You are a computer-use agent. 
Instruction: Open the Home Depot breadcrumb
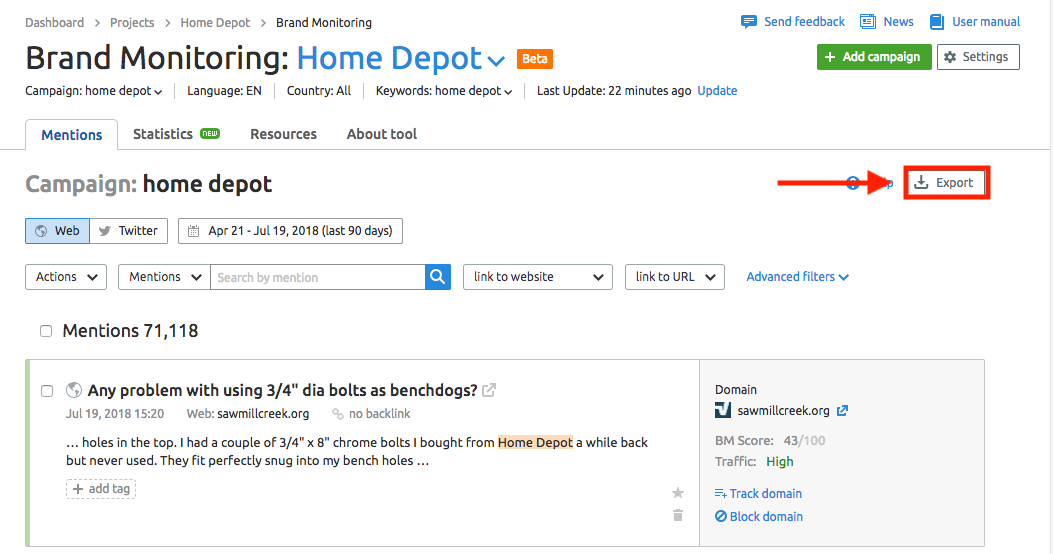point(215,23)
